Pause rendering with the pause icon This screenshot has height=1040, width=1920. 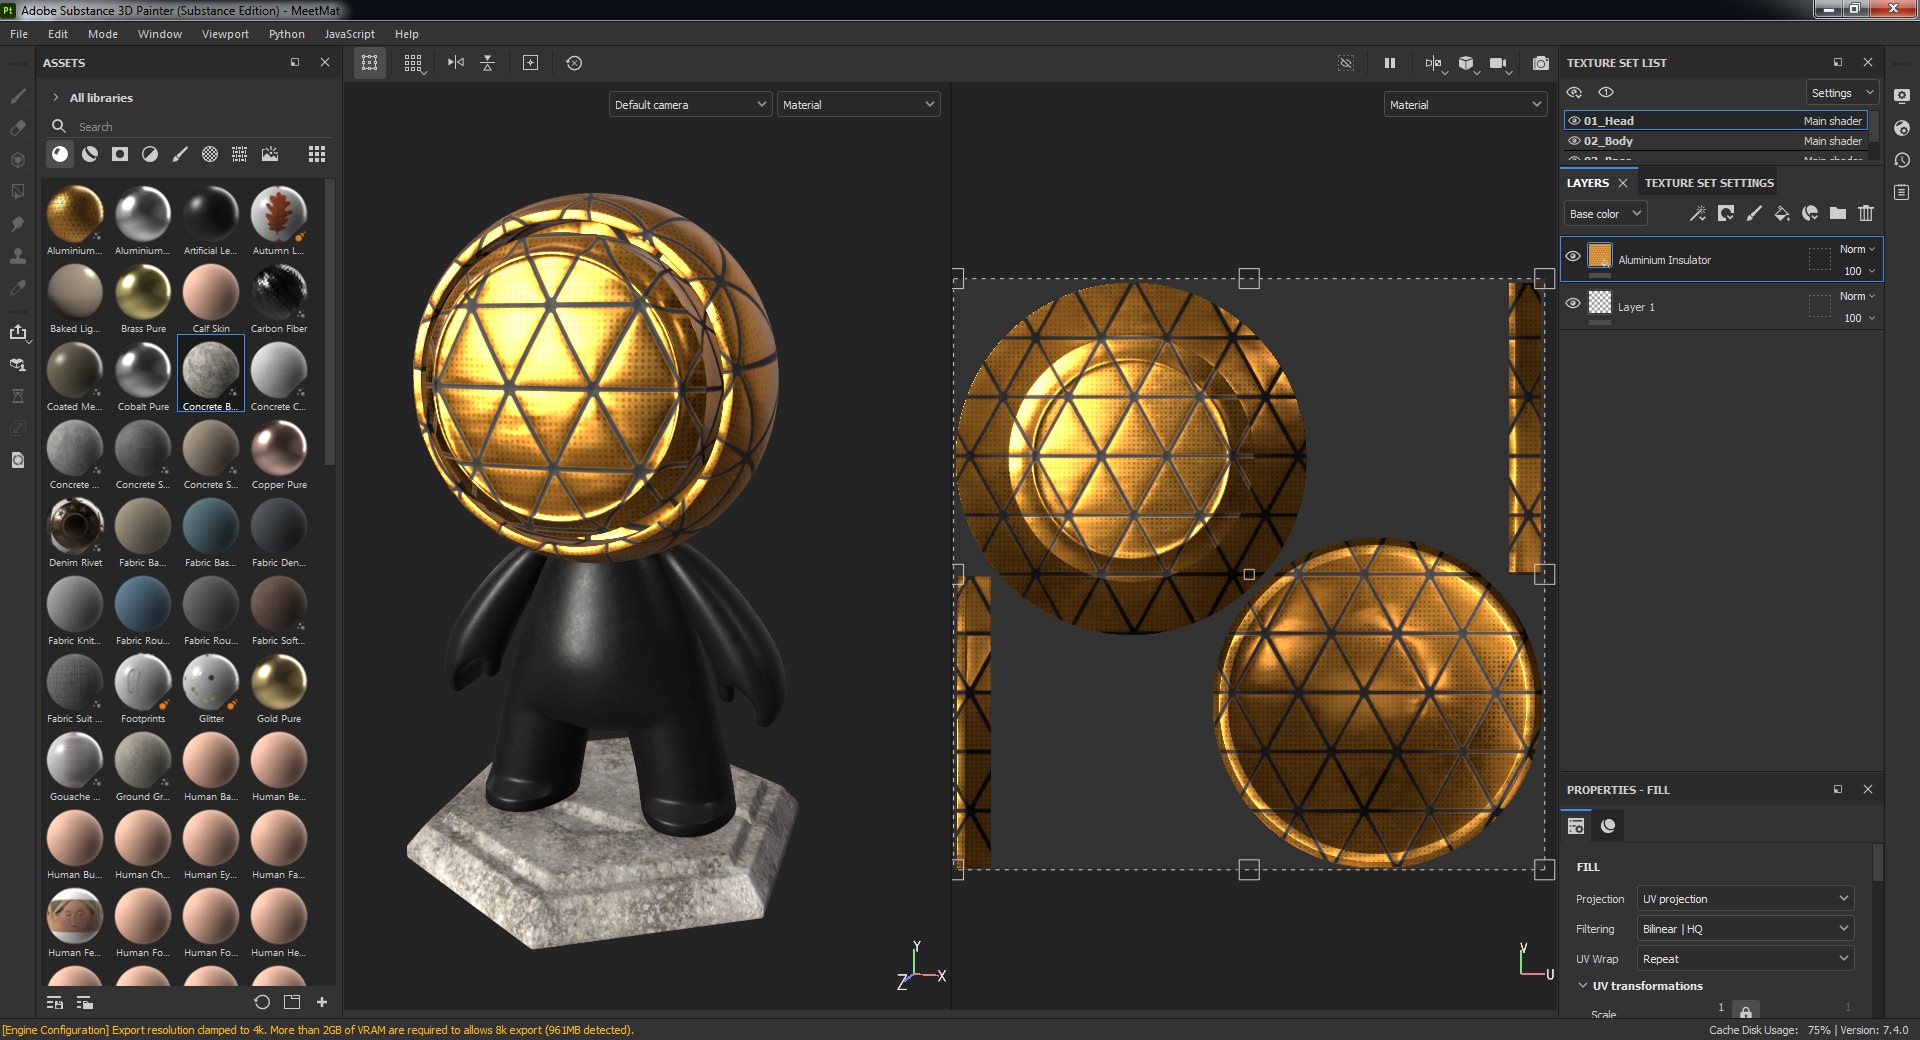click(1389, 63)
